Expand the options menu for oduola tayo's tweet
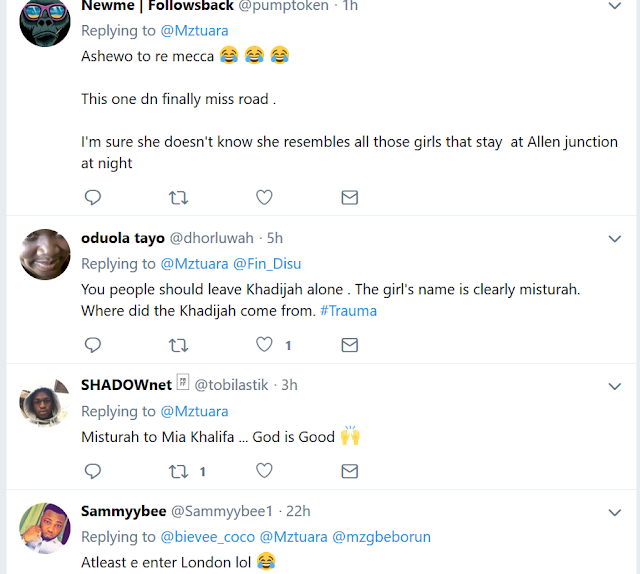This screenshot has width=640, height=574. point(616,239)
